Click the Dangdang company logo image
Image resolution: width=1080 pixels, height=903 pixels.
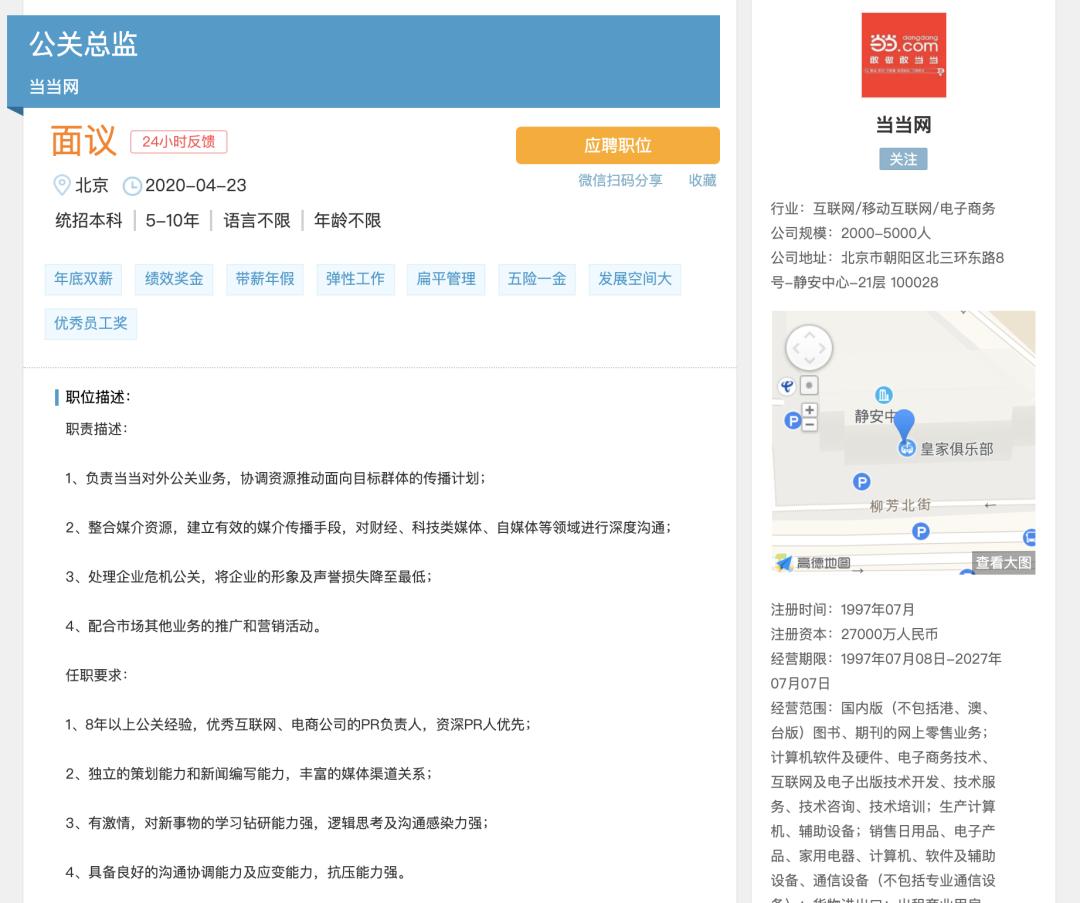(903, 55)
